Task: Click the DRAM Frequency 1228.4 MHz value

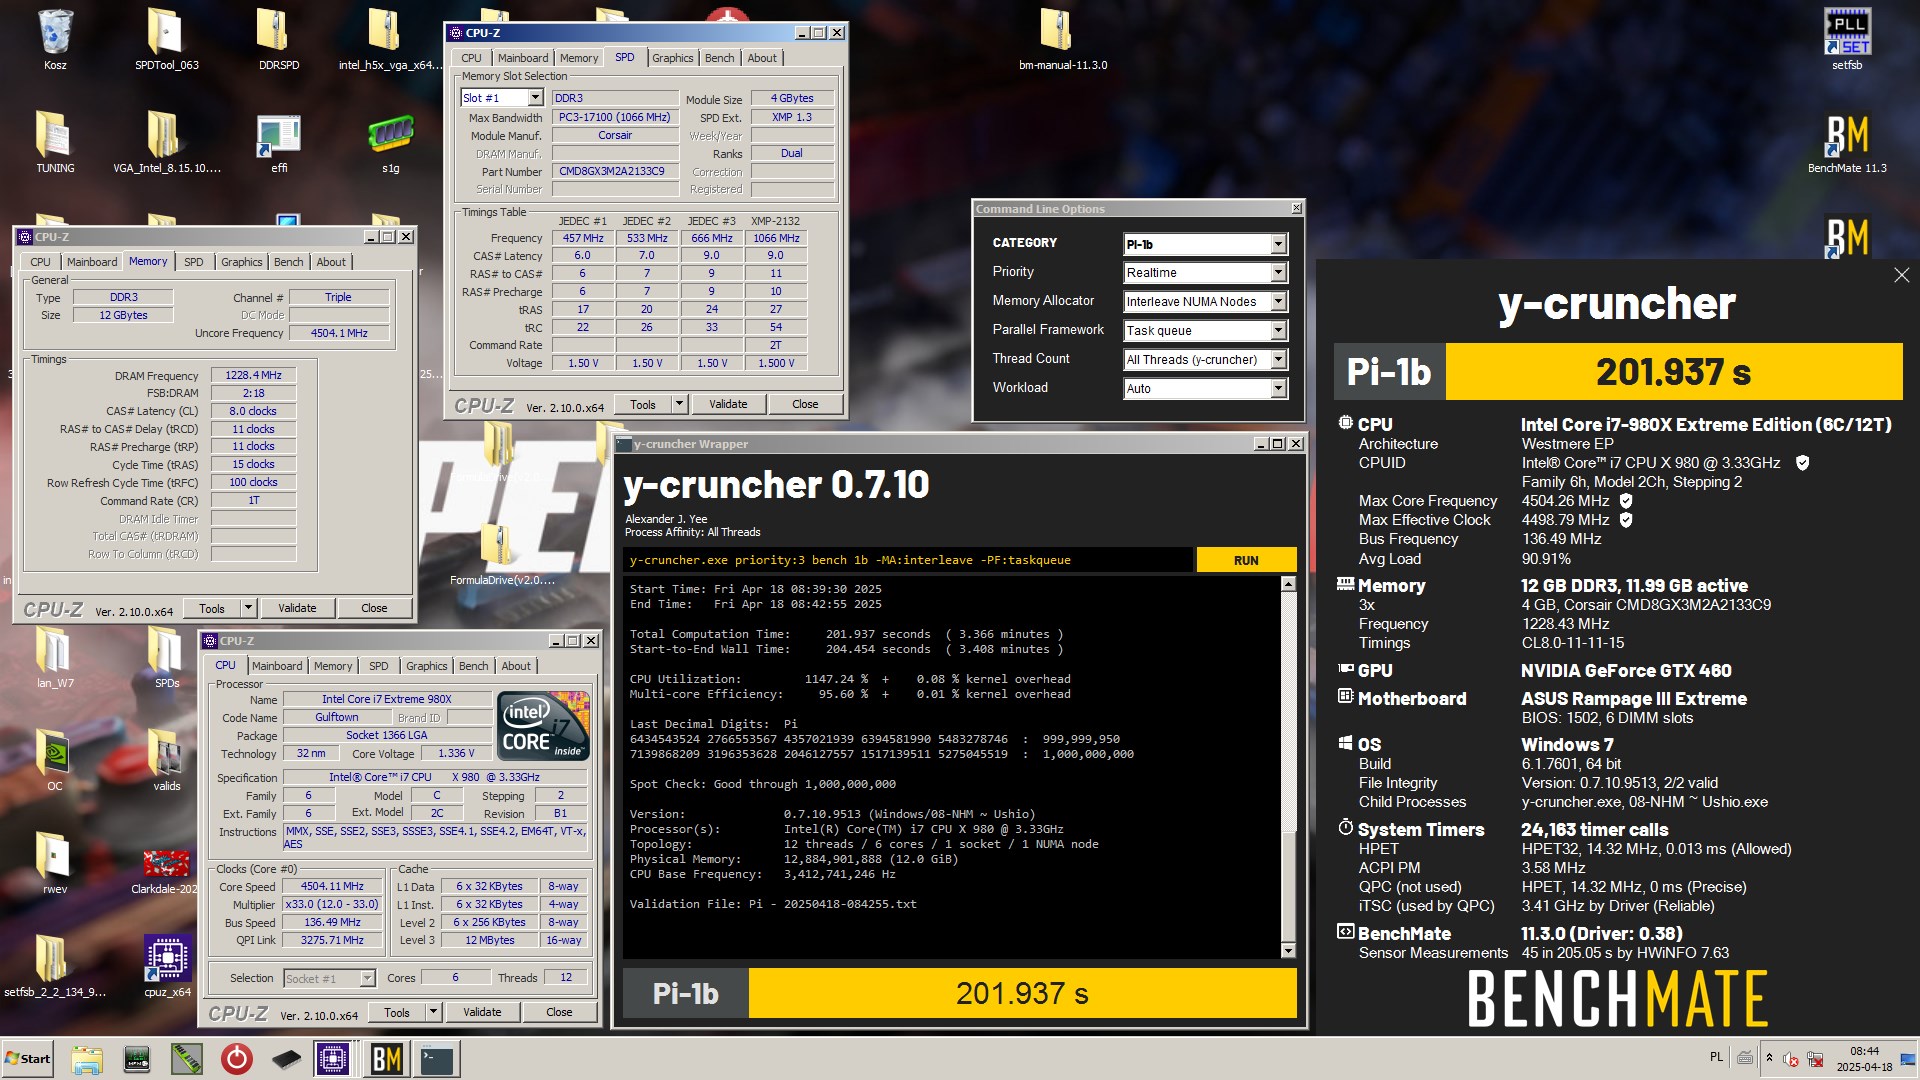Action: point(253,376)
